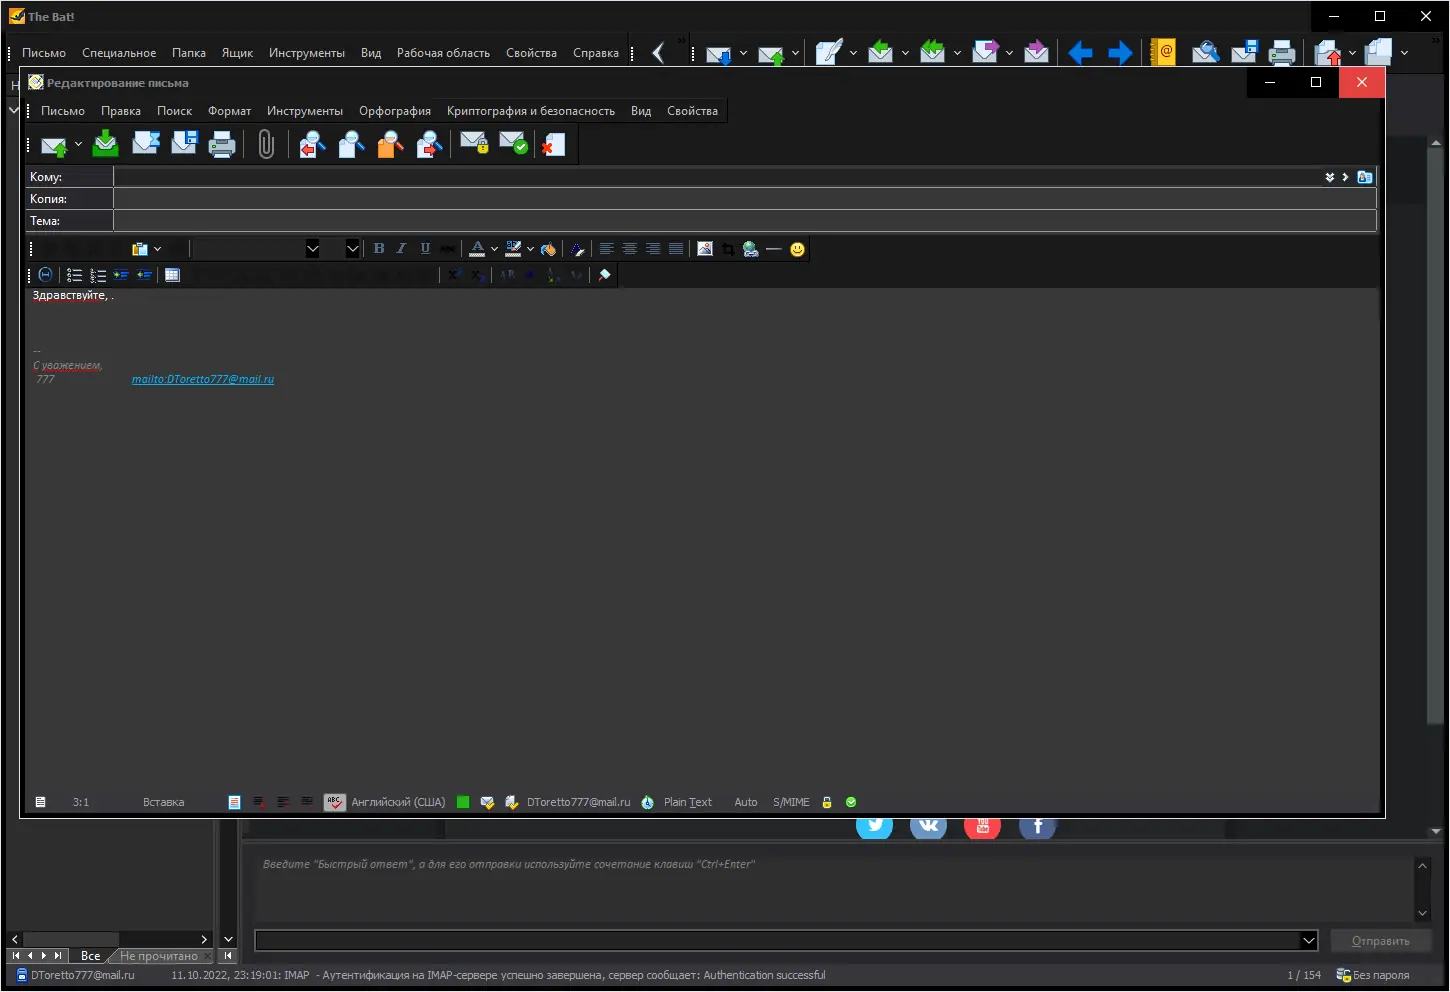The width and height of the screenshot is (1450, 992).
Task: Insert a smiley emoticon
Action: 797,249
